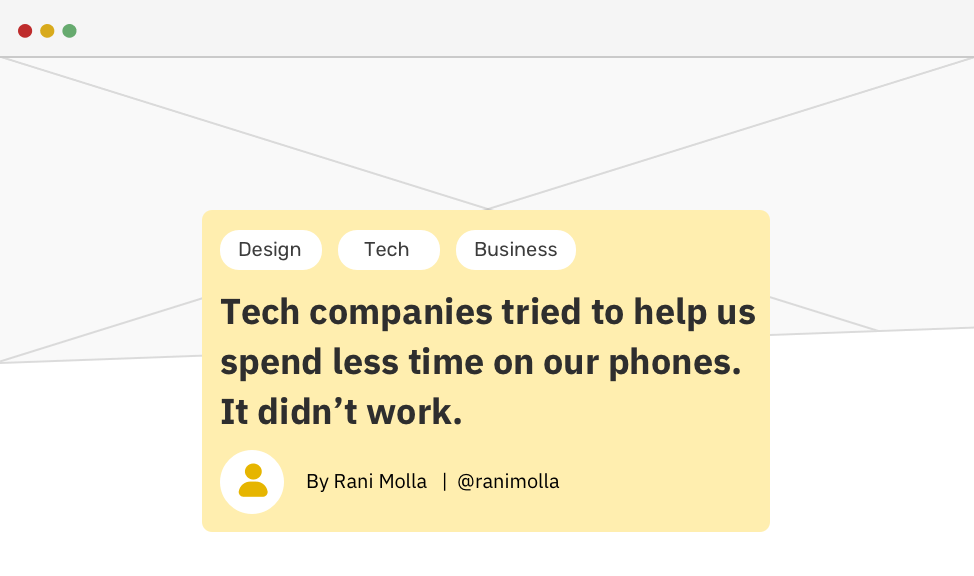Click the green maximize window dot

click(69, 31)
